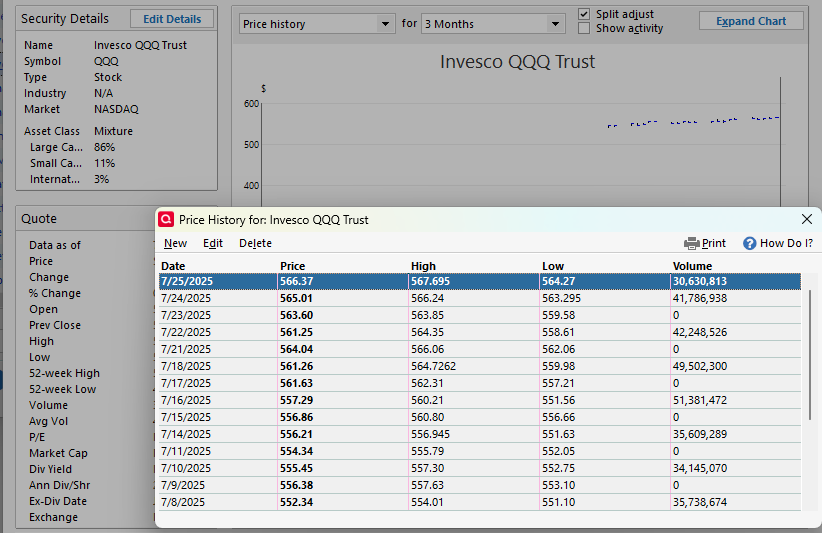Click the NASDAQ market value
Image resolution: width=822 pixels, height=533 pixels.
click(116, 109)
